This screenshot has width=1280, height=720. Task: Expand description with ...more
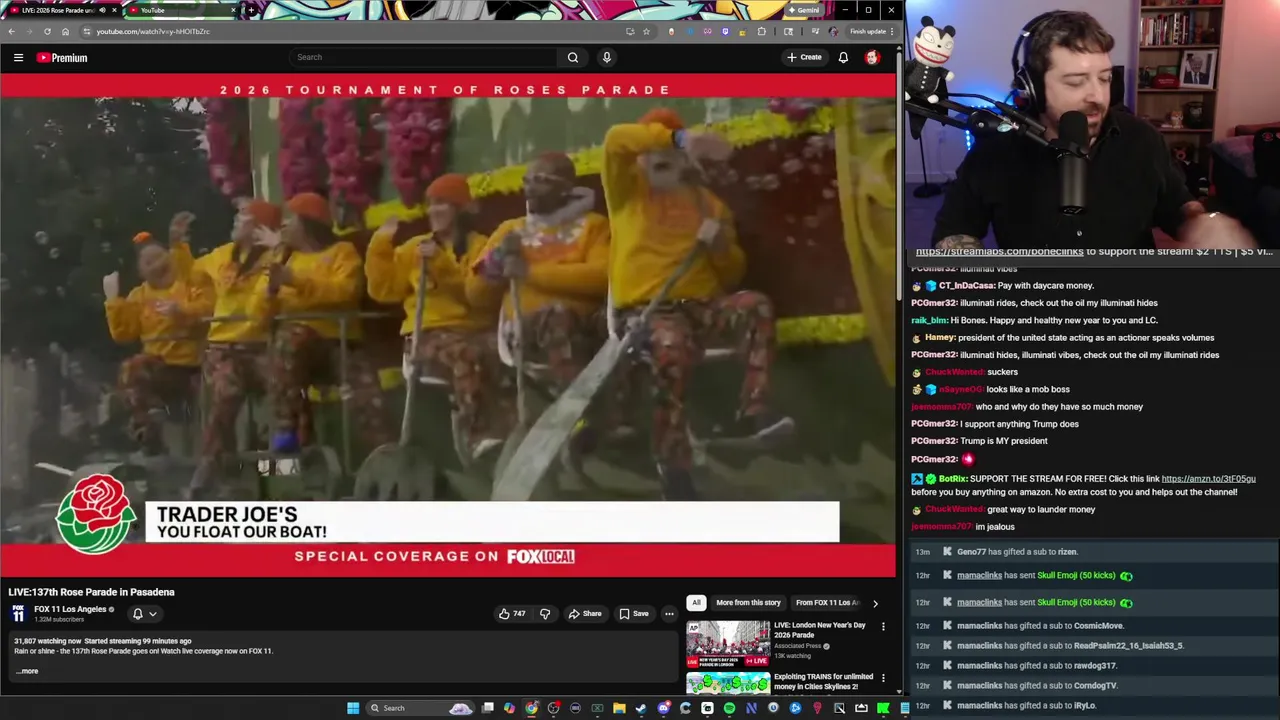click(27, 671)
